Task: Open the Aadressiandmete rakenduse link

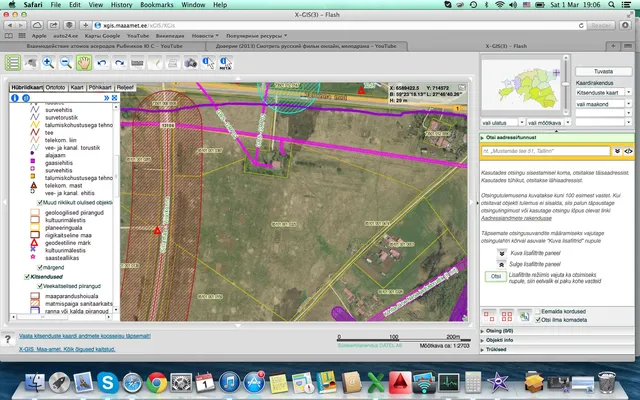Action: tap(516, 218)
